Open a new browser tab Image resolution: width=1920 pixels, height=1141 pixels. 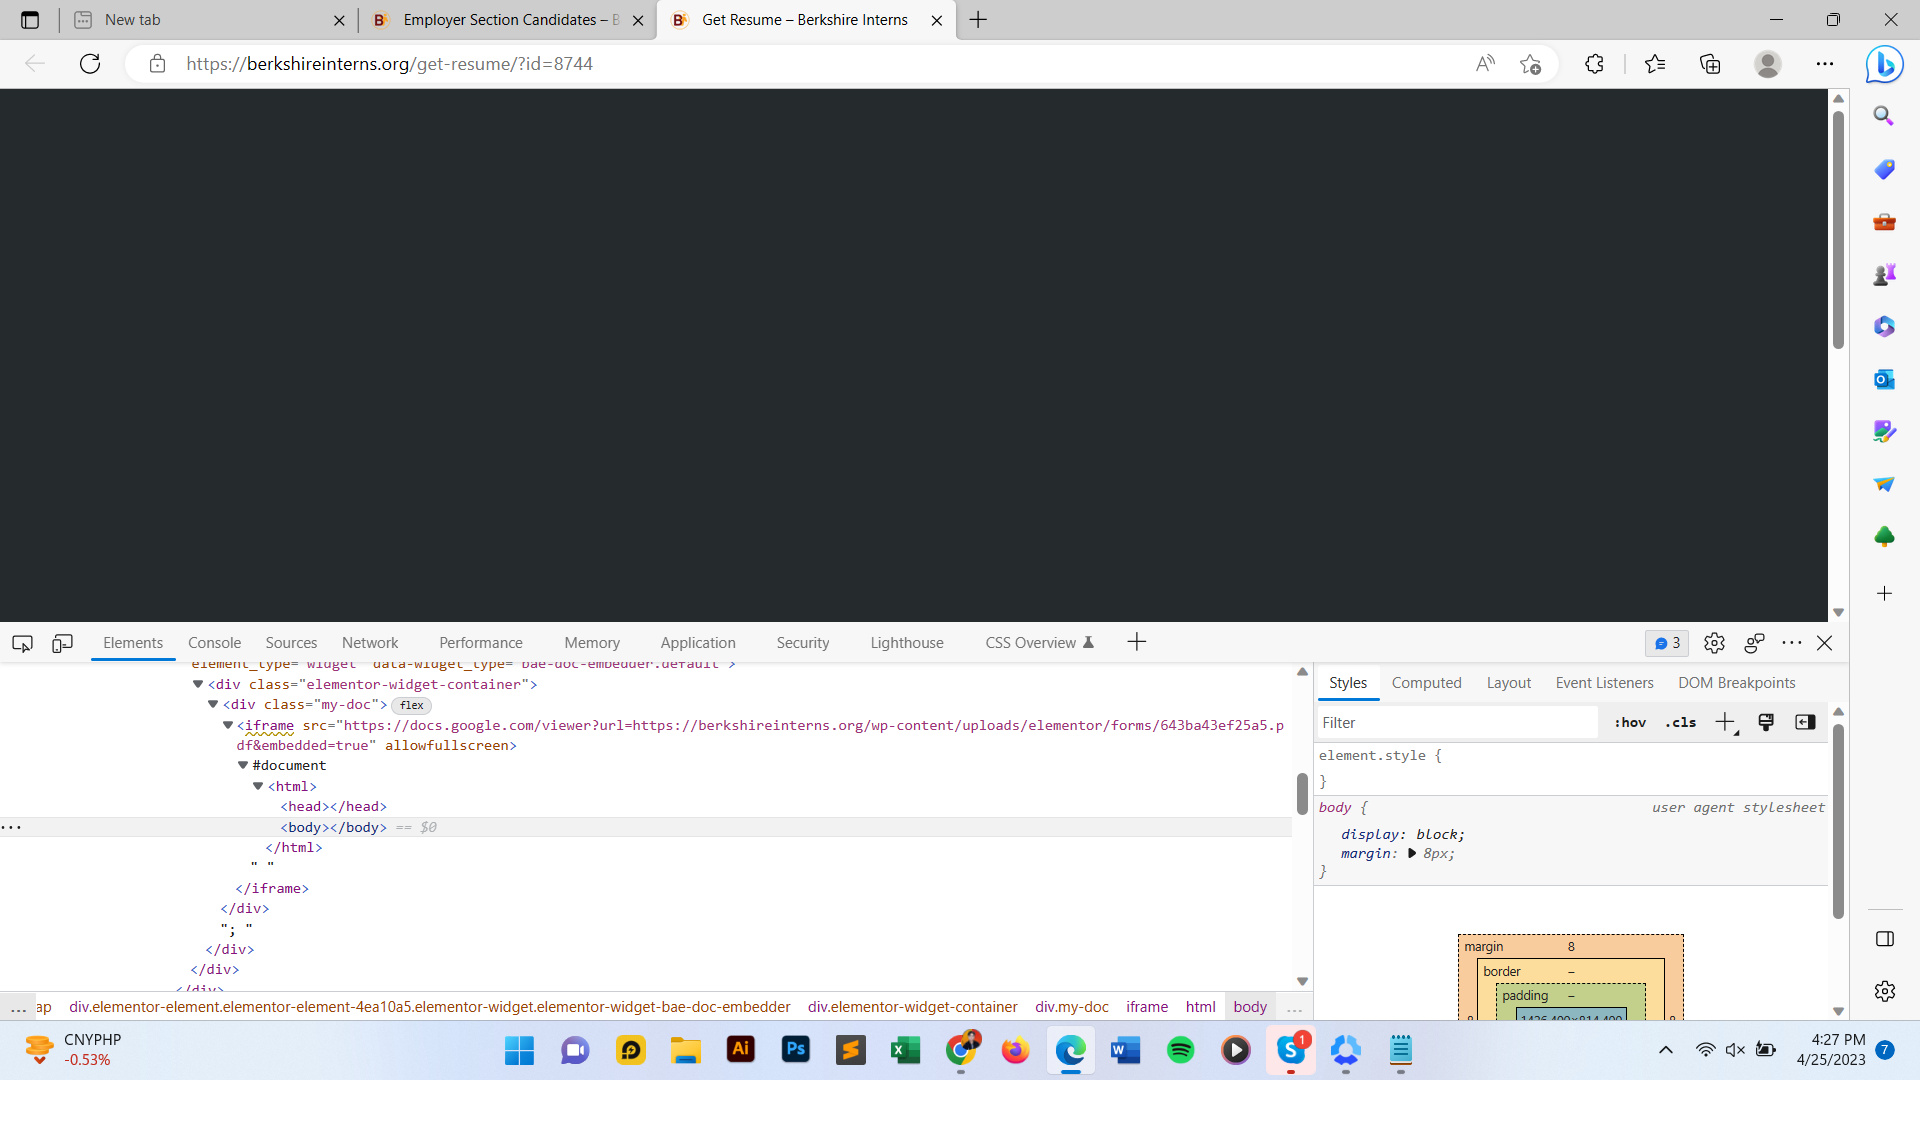[978, 20]
